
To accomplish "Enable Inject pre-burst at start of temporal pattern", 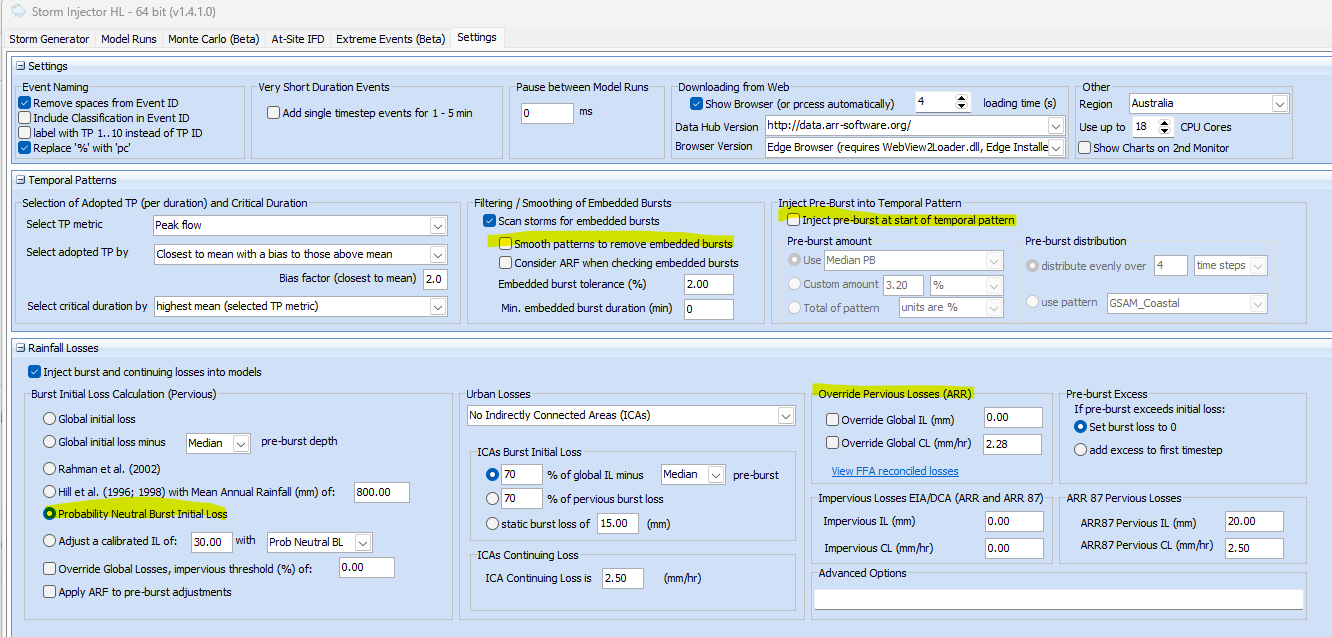I will 794,220.
